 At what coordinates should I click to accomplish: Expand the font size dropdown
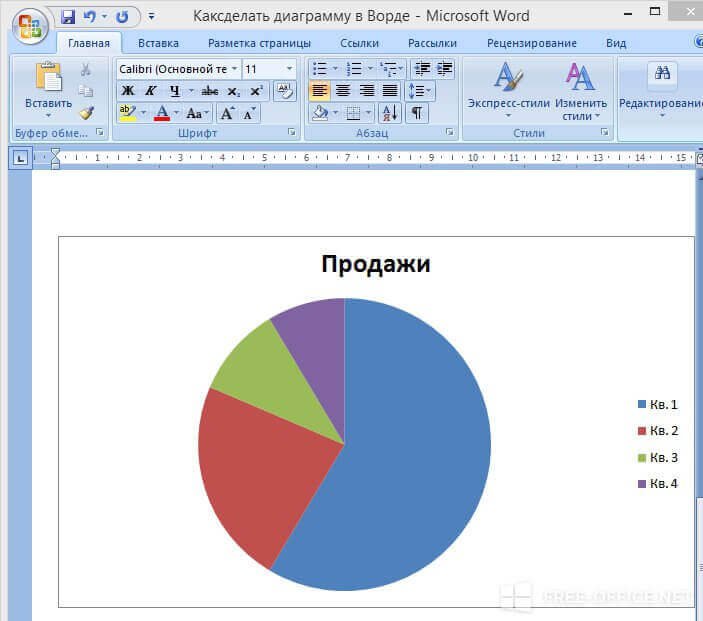pyautogui.click(x=290, y=69)
